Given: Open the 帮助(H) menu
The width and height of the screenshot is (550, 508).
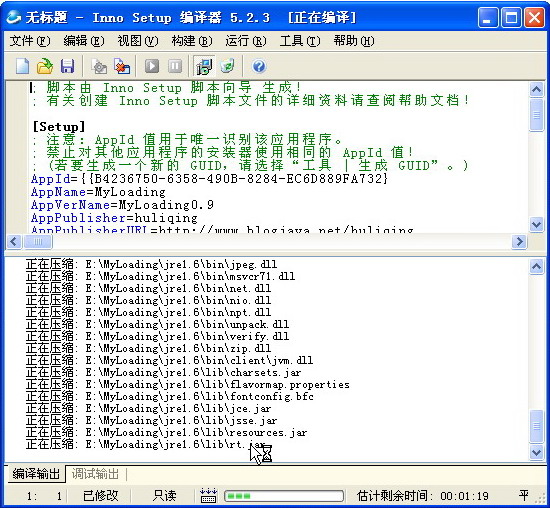Looking at the screenshot, I should pos(354,41).
